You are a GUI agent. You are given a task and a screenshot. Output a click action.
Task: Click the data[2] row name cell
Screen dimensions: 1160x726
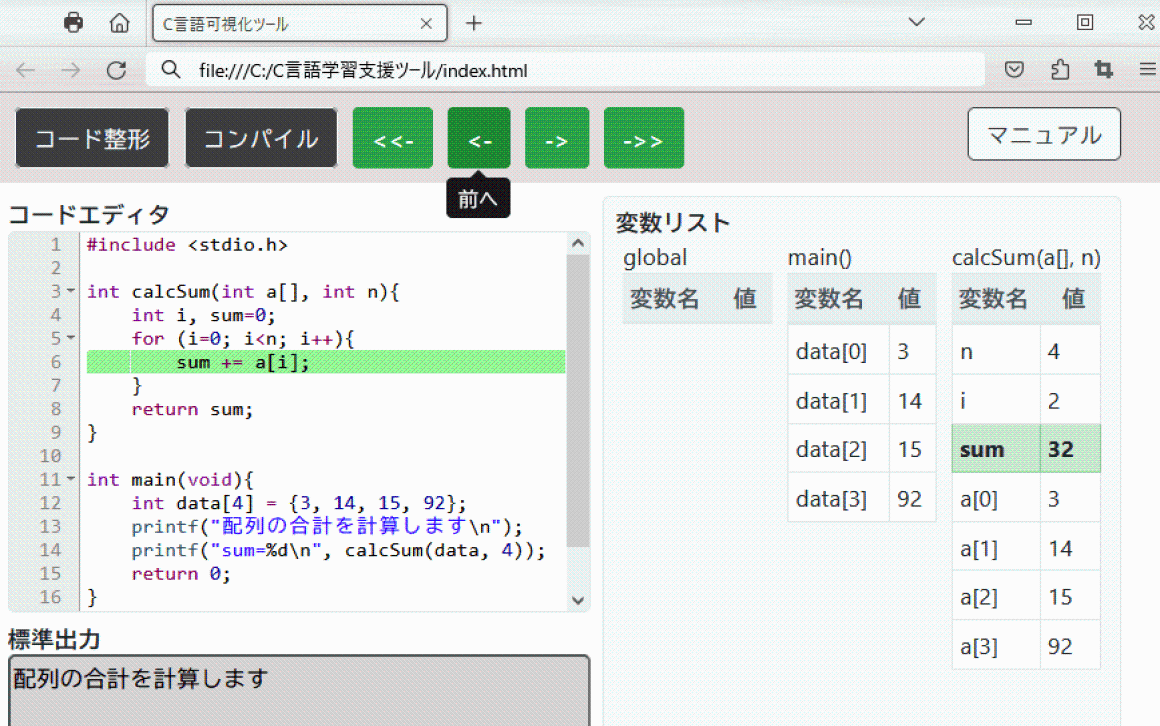838,449
